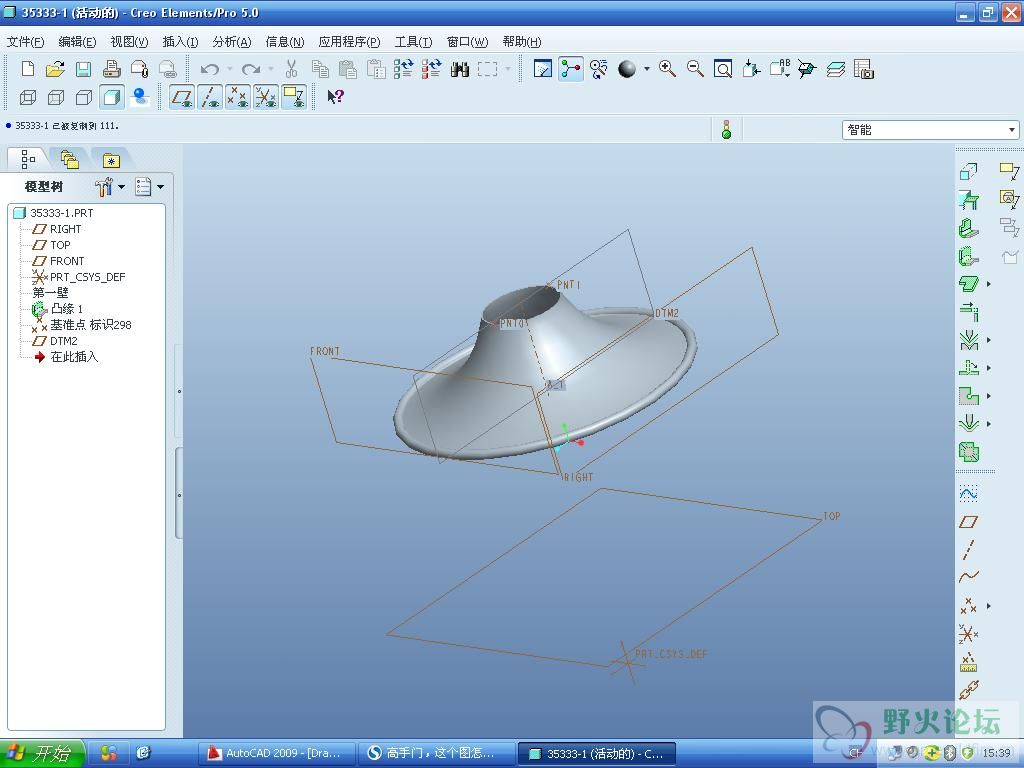Open the Layers stacked sheets icon
Screen dimensions: 1024x768
pyautogui.click(x=835, y=69)
